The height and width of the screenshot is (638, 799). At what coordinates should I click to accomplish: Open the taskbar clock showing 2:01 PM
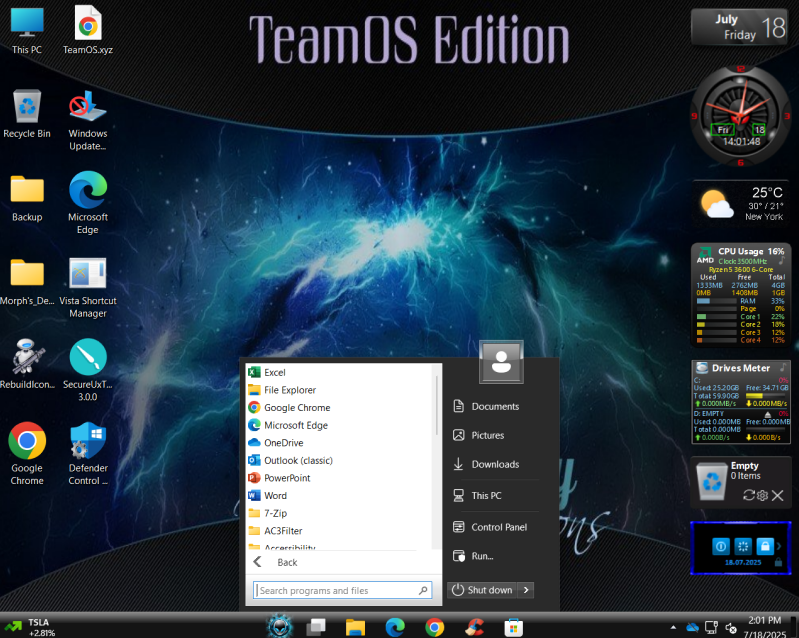(x=764, y=627)
